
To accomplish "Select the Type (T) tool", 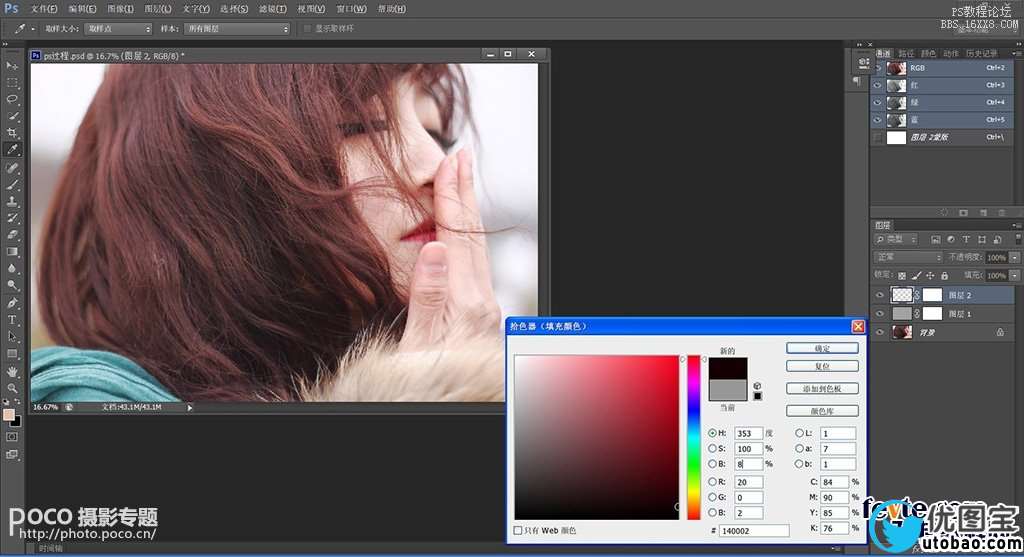I will pos(13,320).
